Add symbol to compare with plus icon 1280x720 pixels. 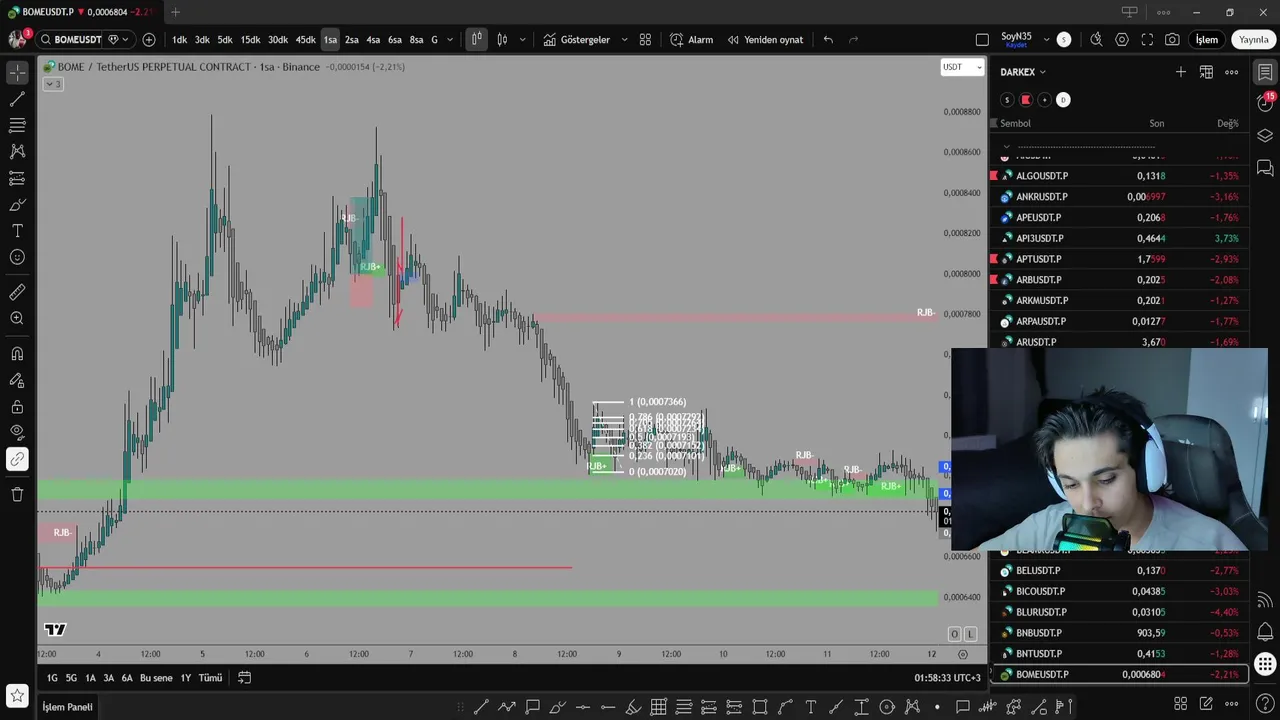tap(149, 40)
